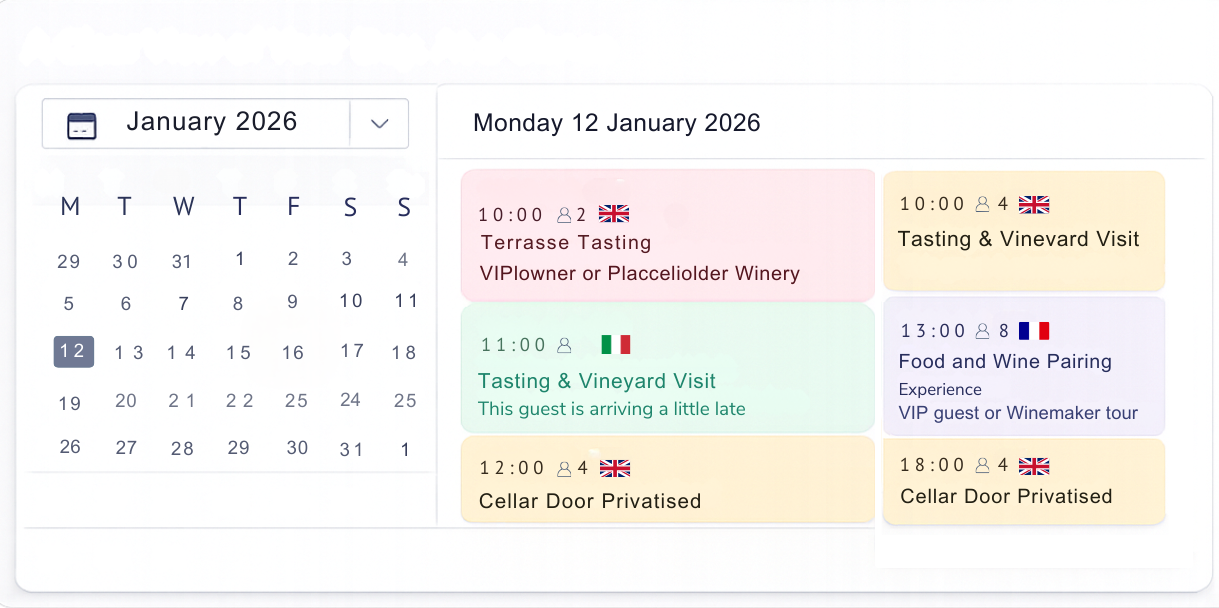Open the 18:00 Cellar Door Privatised booking
Image resolution: width=1219 pixels, height=608 pixels.
click(1023, 482)
